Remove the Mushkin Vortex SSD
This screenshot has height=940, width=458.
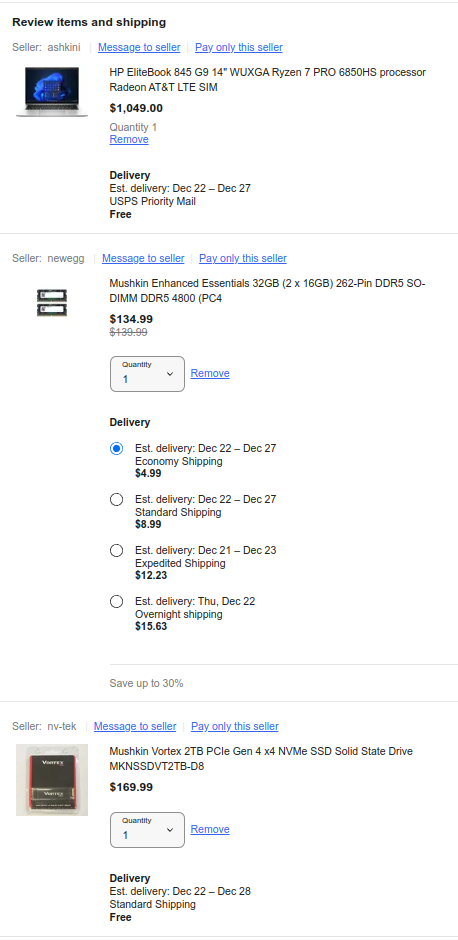click(x=210, y=830)
